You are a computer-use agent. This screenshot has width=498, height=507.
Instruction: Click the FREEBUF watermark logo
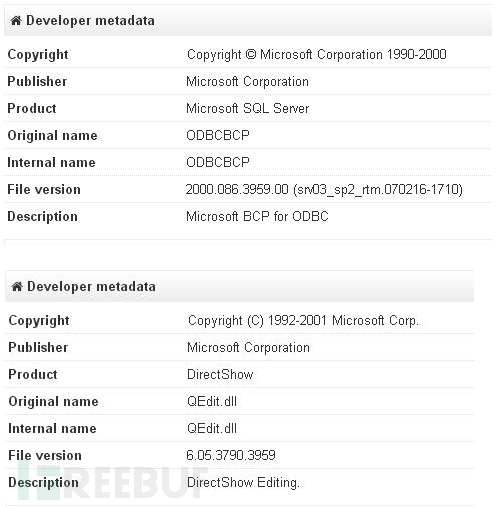coord(113,480)
